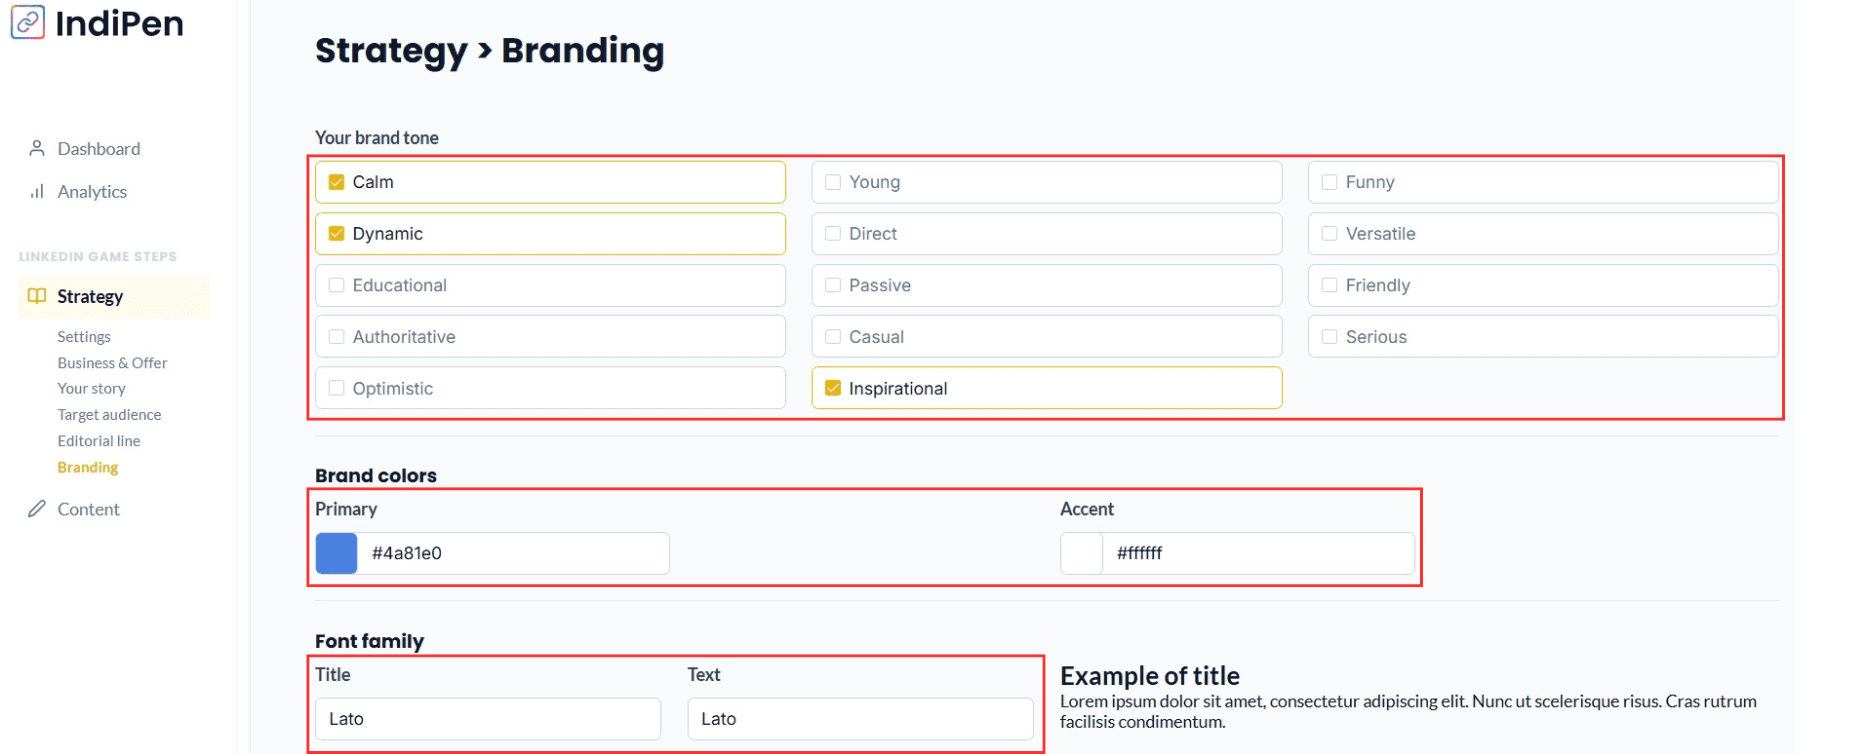Check the Friendly tone option
Image resolution: width=1870 pixels, height=754 pixels.
[1329, 285]
